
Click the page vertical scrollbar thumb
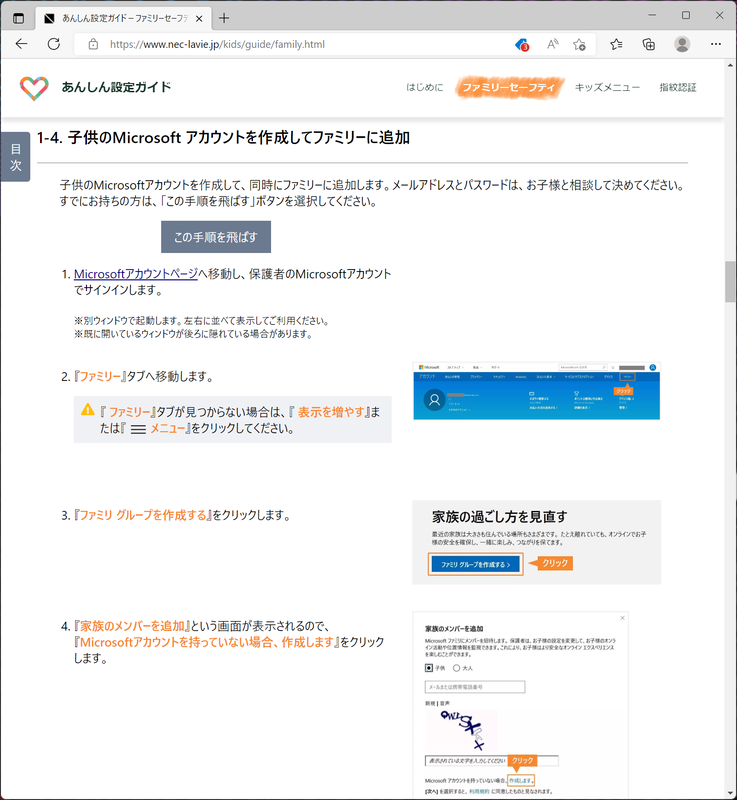pos(730,282)
